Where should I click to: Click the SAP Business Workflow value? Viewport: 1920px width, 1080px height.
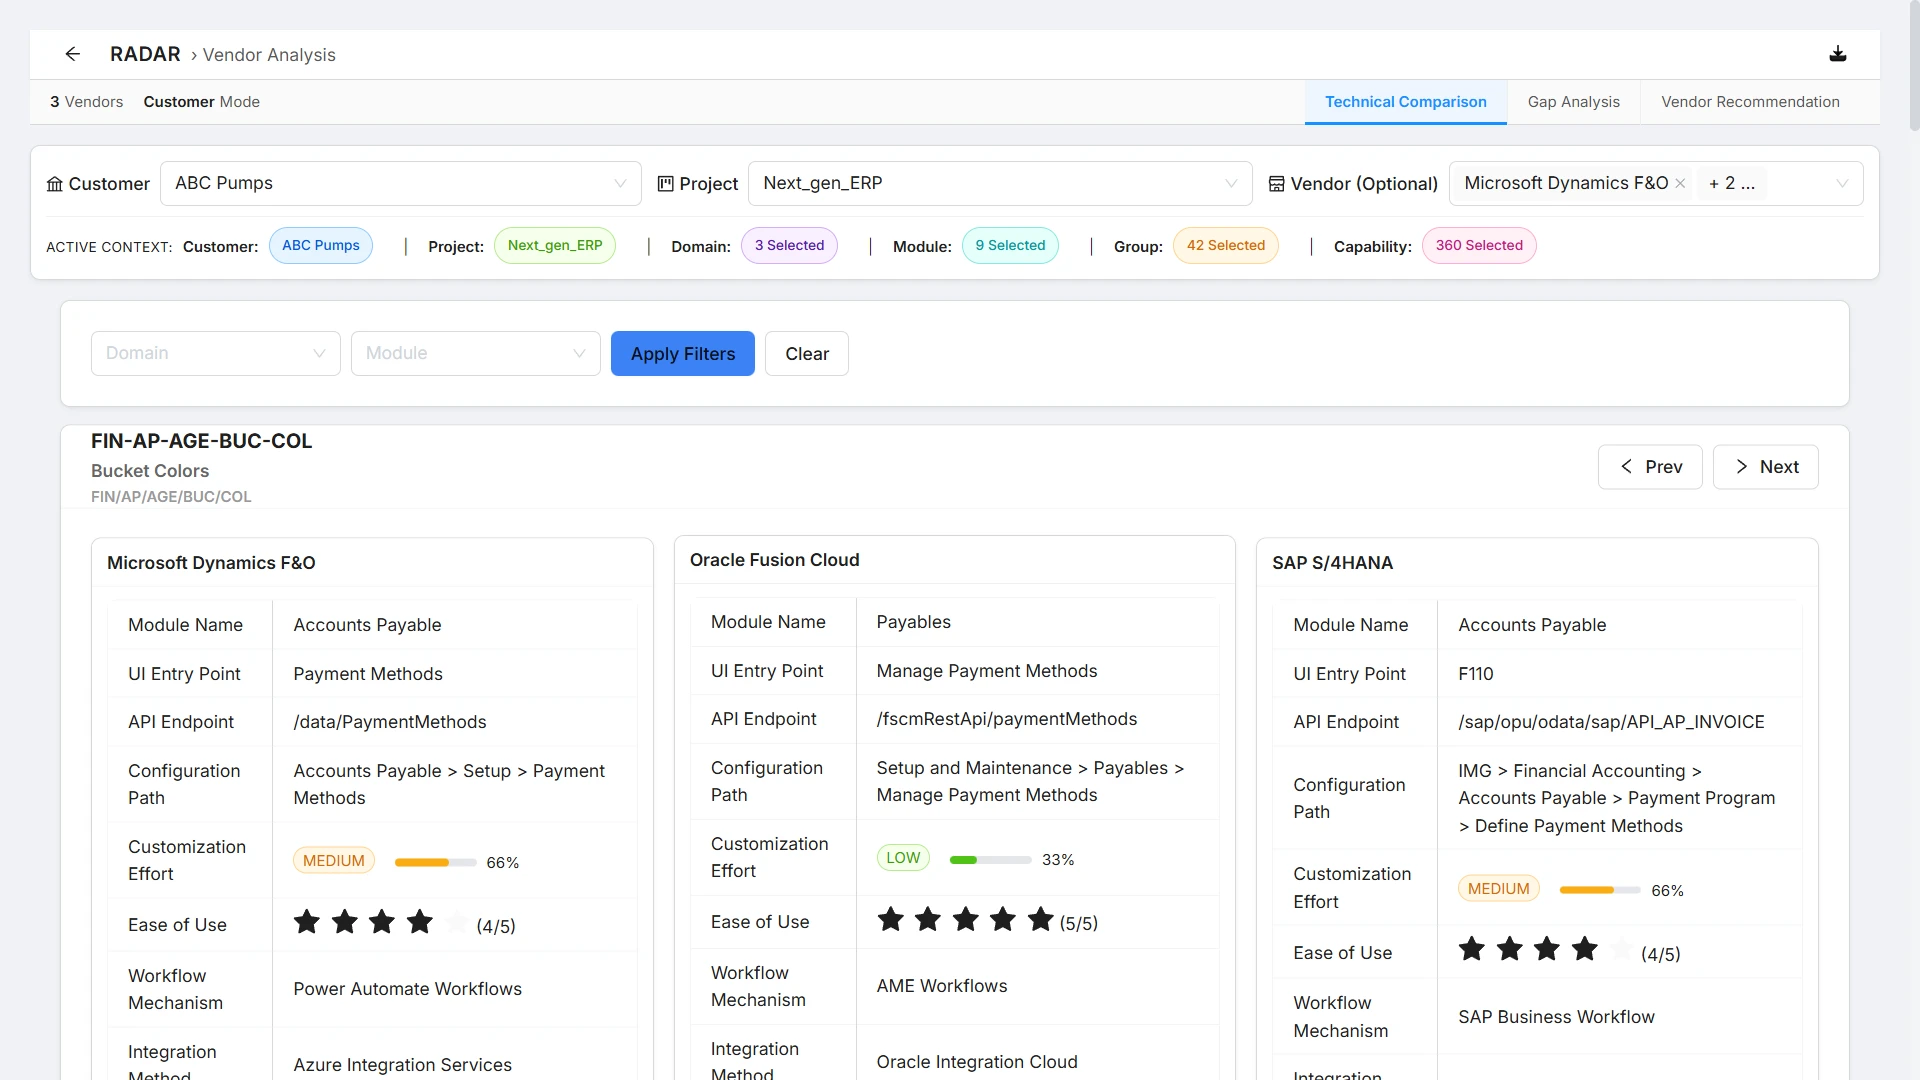1556,1017
